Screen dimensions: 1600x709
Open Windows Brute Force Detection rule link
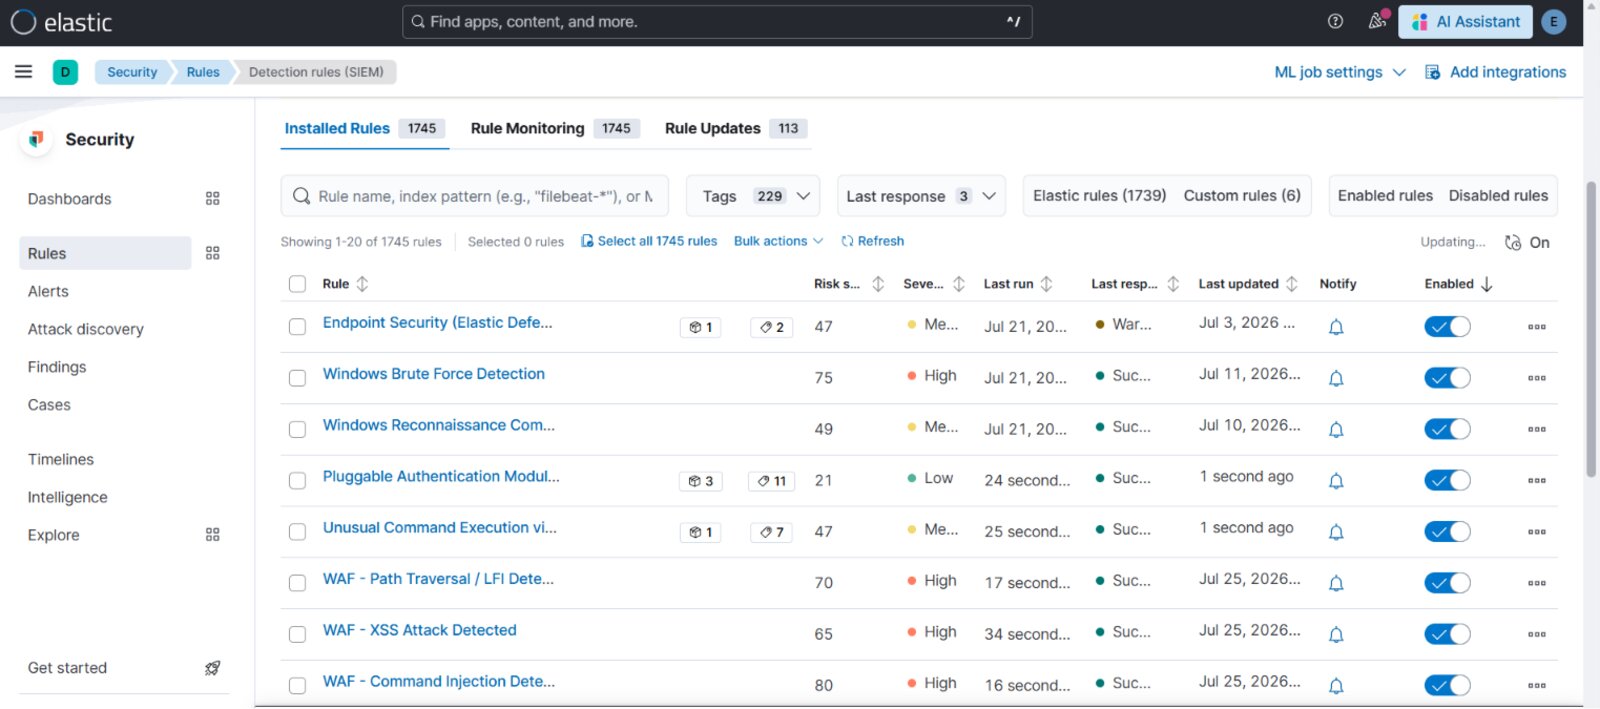434,374
